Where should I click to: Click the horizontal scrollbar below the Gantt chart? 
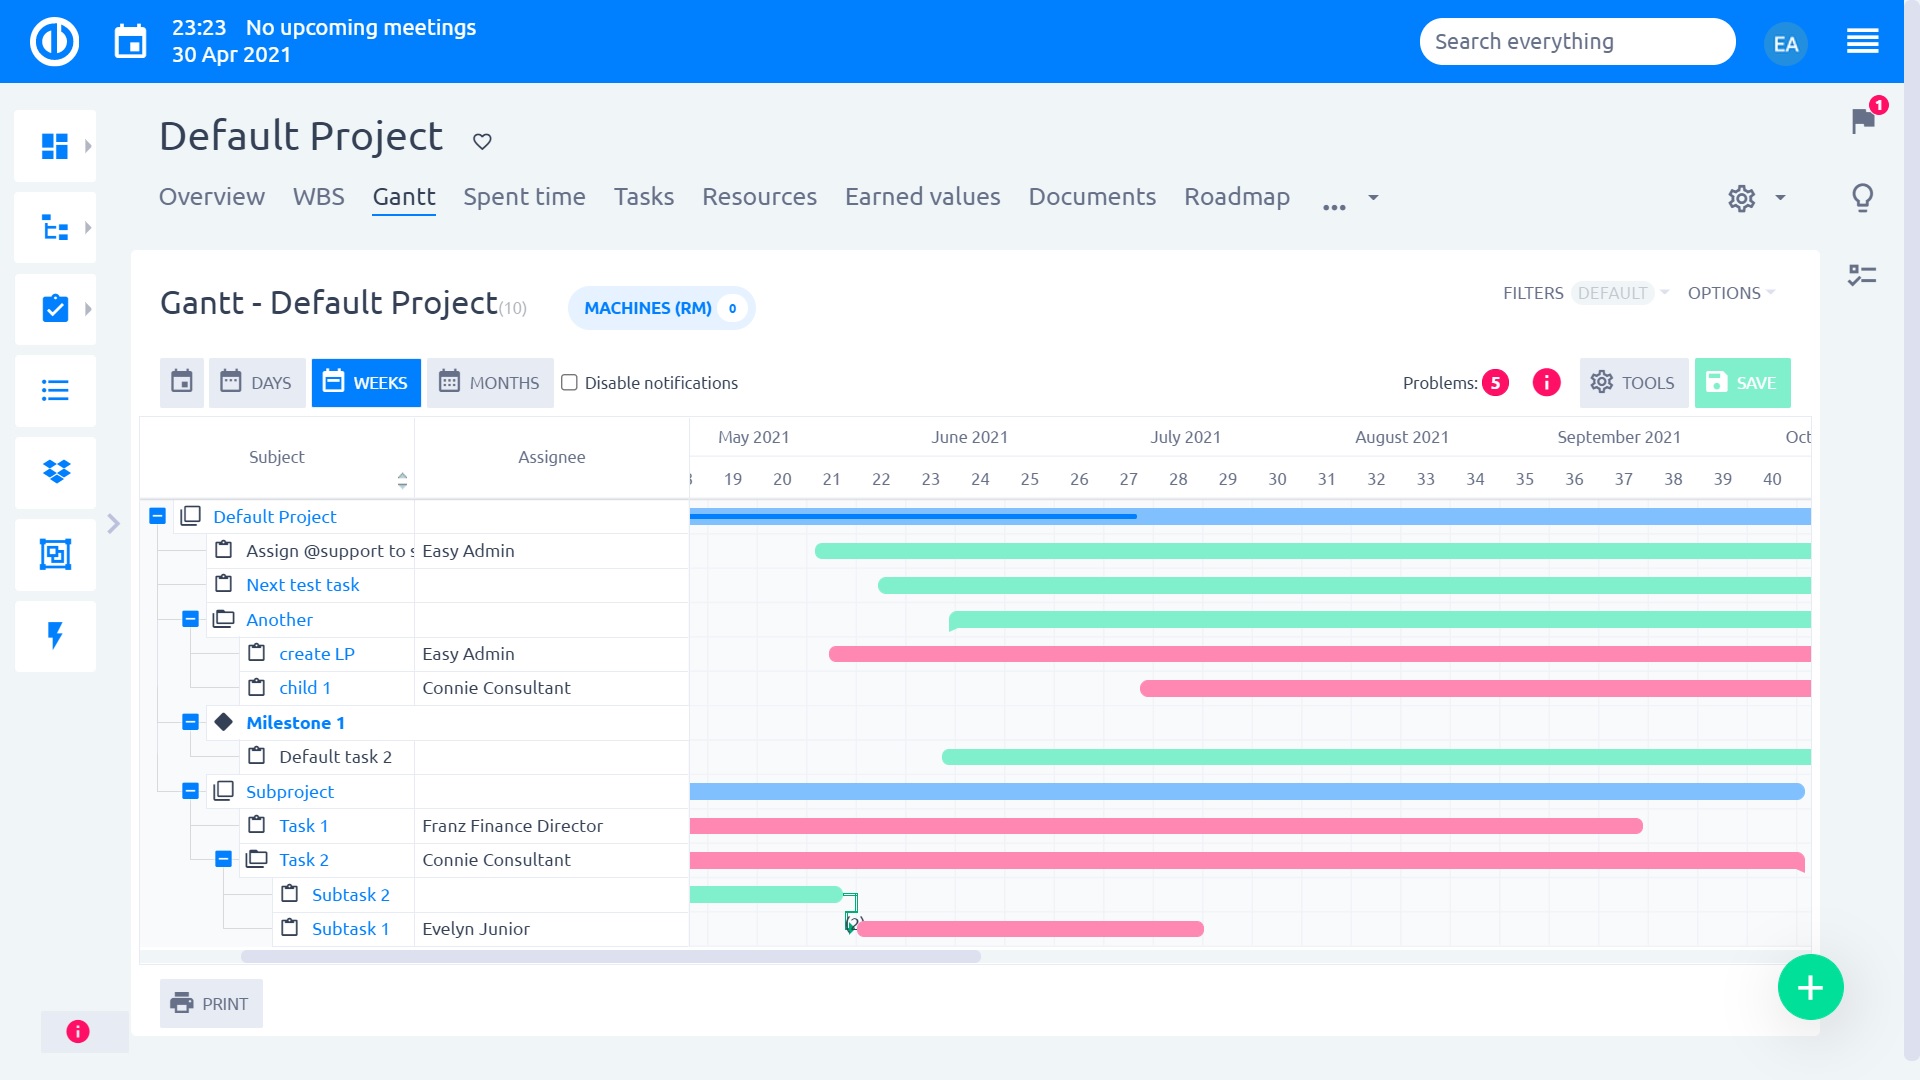pyautogui.click(x=610, y=957)
